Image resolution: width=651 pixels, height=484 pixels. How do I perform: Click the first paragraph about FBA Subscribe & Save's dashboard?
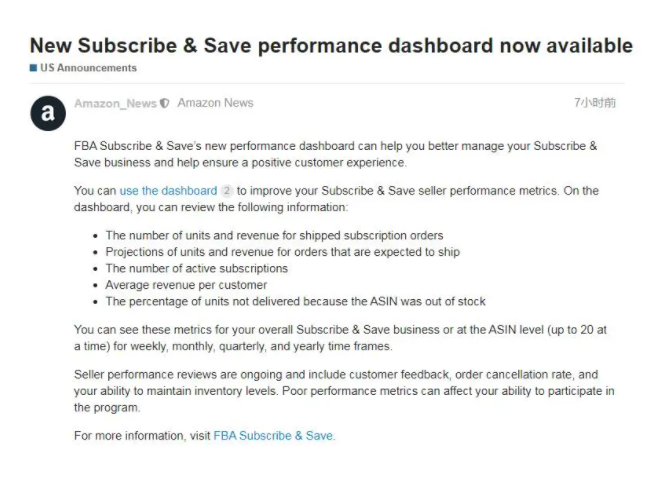tap(335, 154)
